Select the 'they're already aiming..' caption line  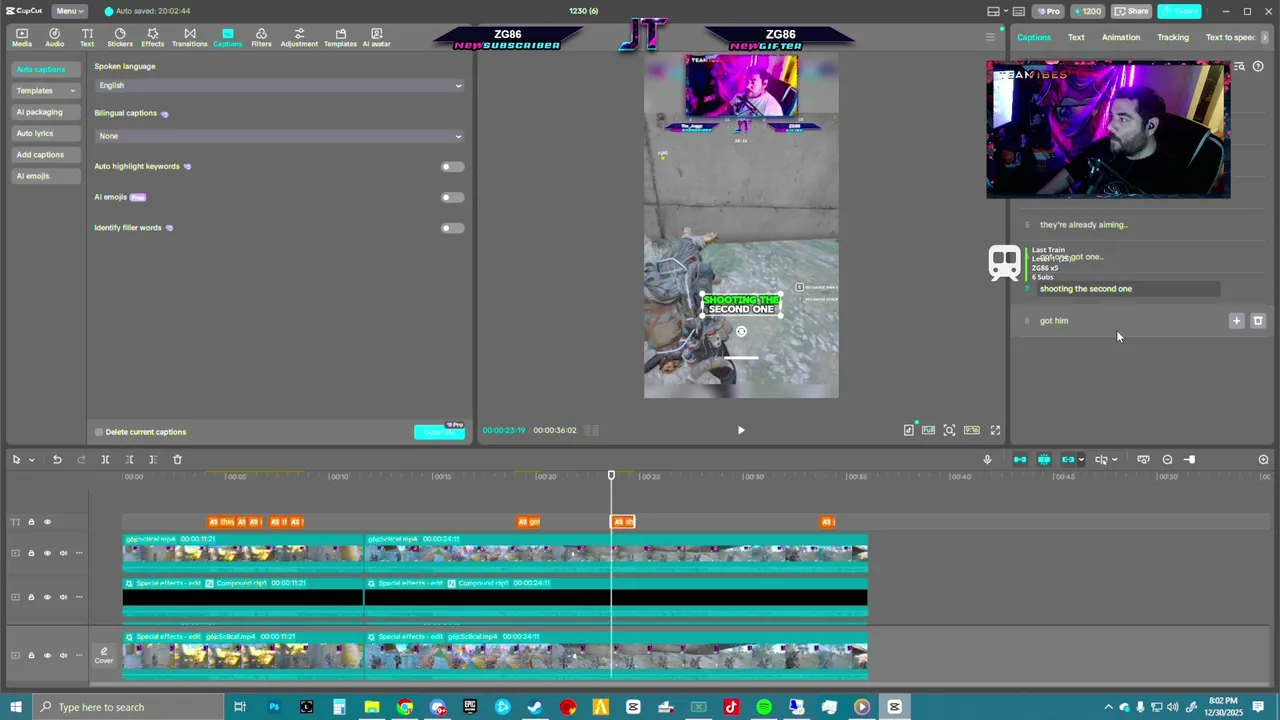pyautogui.click(x=1084, y=225)
